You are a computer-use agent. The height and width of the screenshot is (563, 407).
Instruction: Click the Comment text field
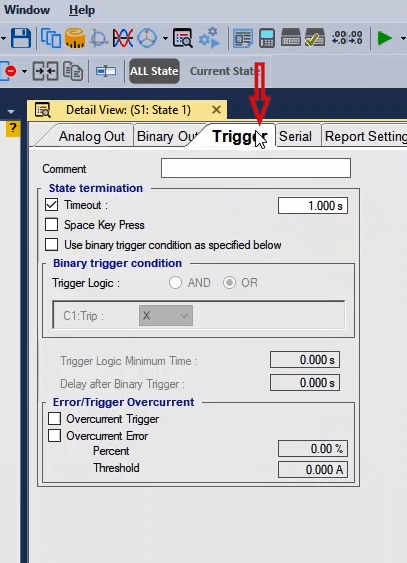tap(256, 168)
